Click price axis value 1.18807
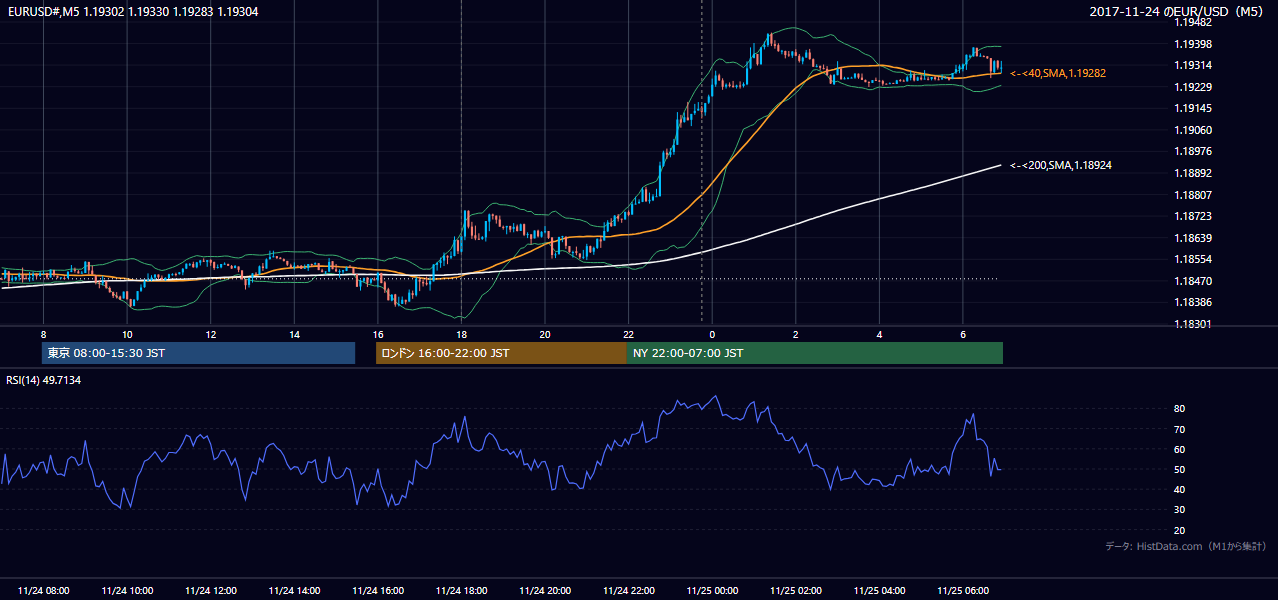This screenshot has width=1278, height=600. [x=1193, y=195]
